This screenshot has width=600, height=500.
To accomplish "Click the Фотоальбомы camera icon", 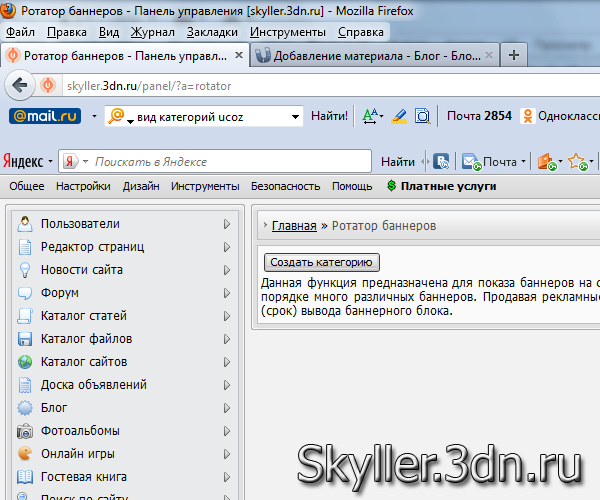I will click(x=25, y=431).
